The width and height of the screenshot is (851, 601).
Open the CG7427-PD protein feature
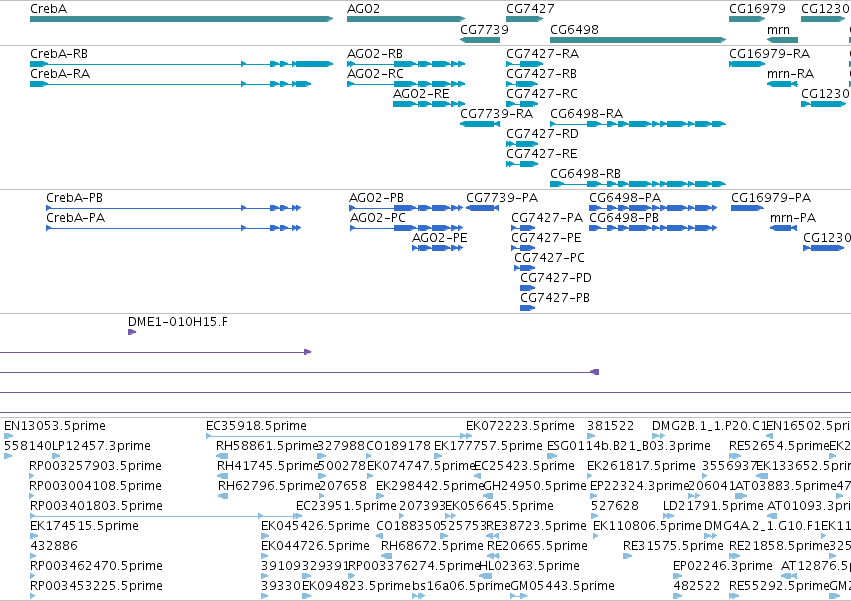(x=528, y=288)
